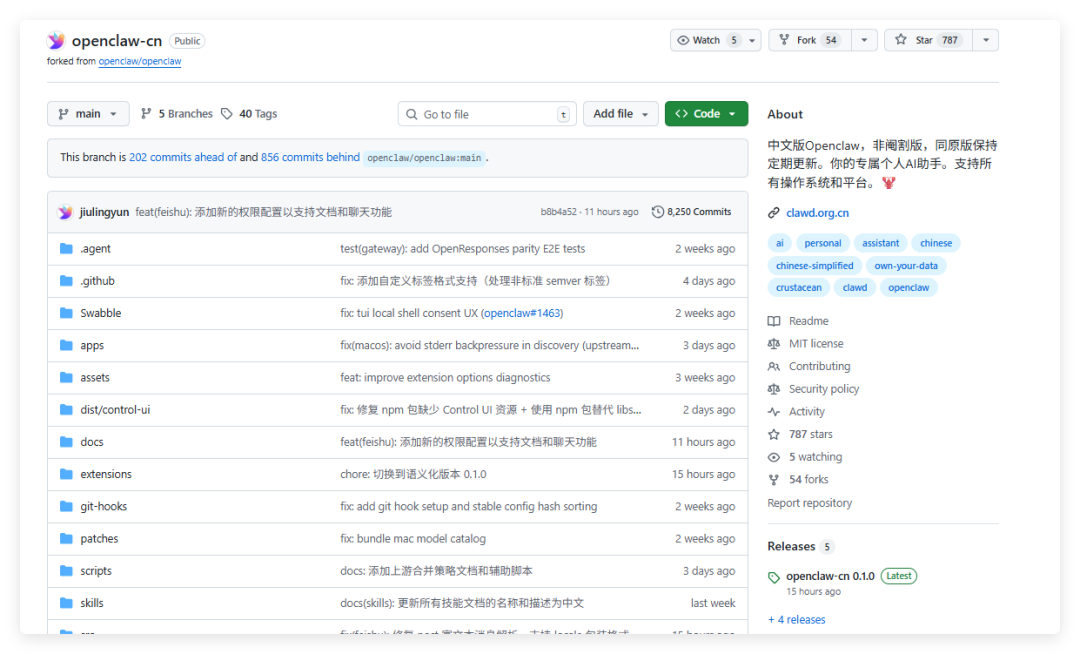Toggle Watch for repository notifications
Image resolution: width=1080 pixels, height=654 pixels.
point(716,40)
